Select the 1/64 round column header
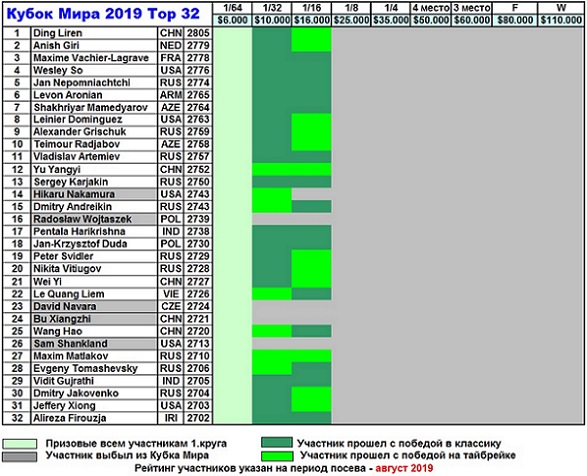The image size is (587, 476). pos(232,8)
